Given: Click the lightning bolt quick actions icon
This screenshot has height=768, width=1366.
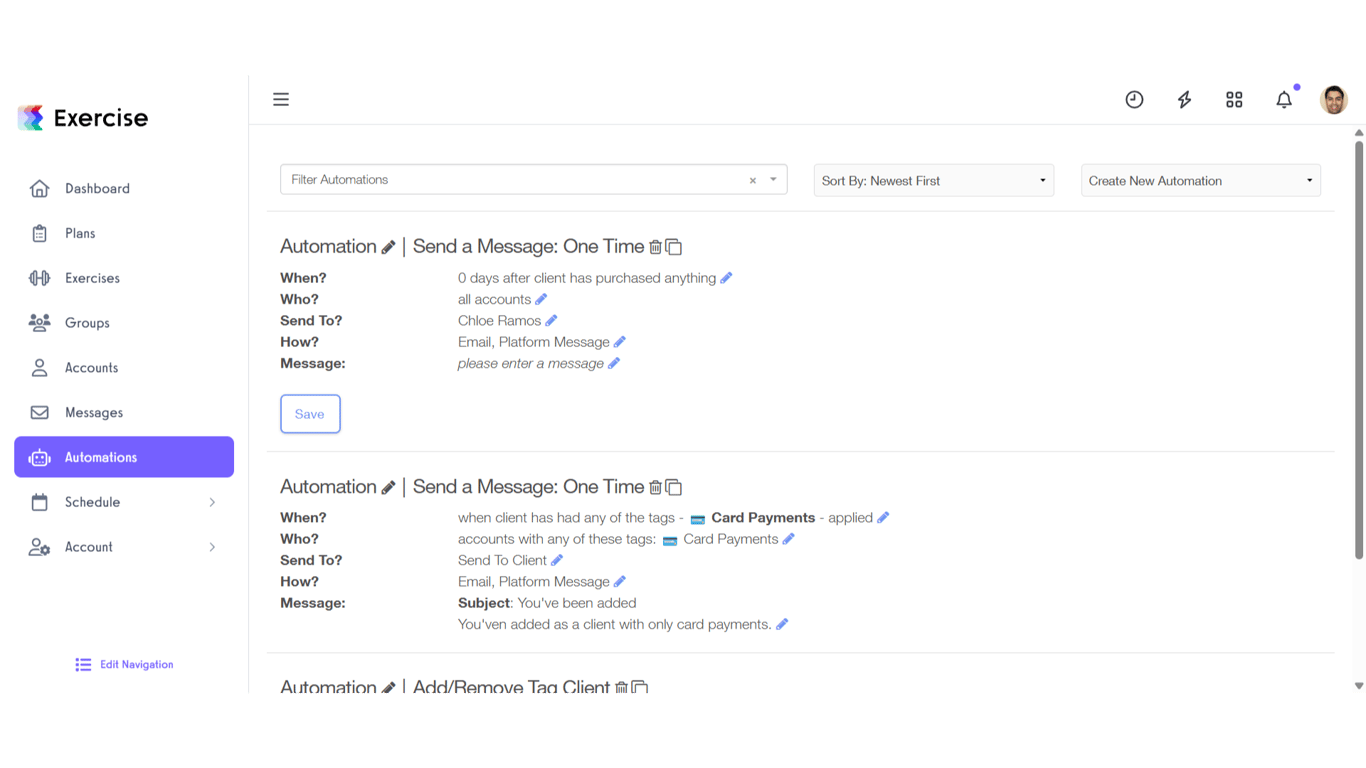Looking at the screenshot, I should click(1184, 99).
